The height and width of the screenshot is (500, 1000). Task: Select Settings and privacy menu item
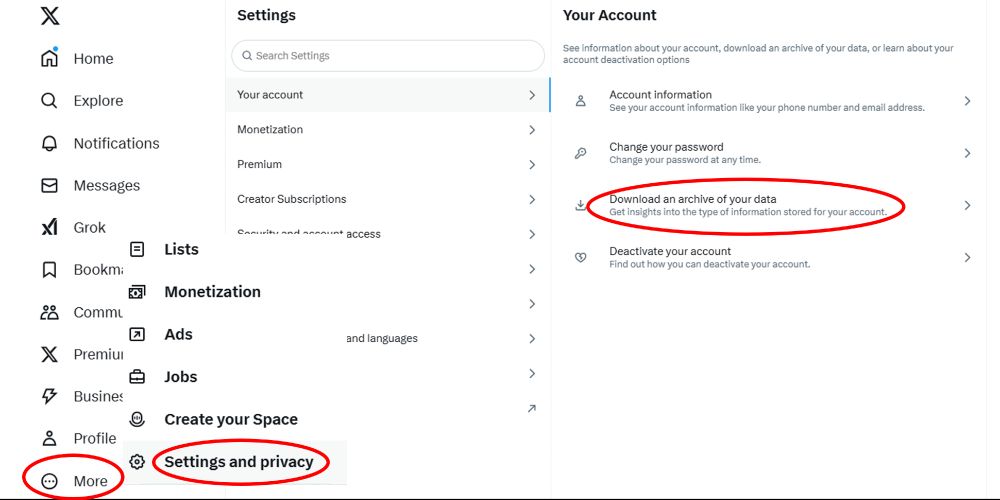[238, 461]
